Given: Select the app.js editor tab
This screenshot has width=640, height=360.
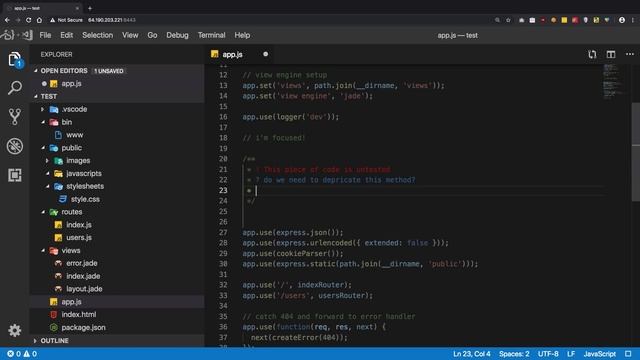Looking at the screenshot, I should (239, 54).
